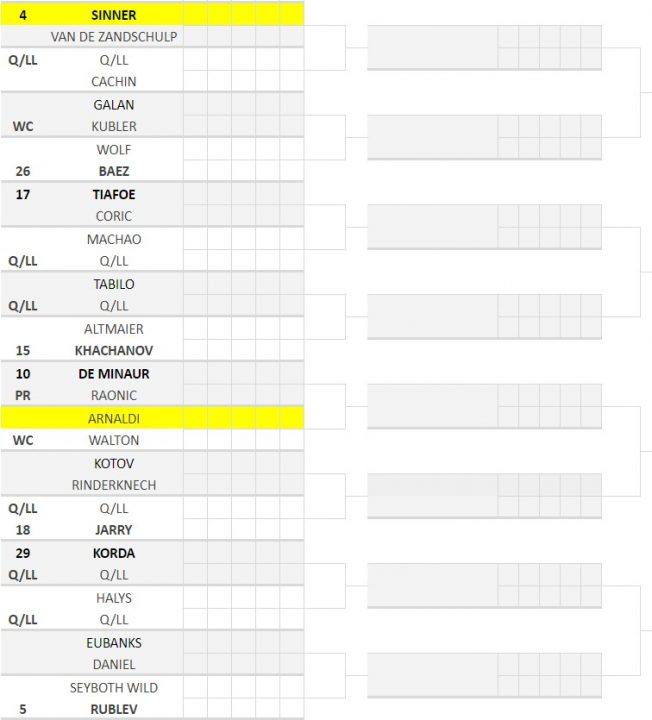Select the SINNER name cell
Viewport: 652px width, 720px height.
pyautogui.click(x=113, y=15)
